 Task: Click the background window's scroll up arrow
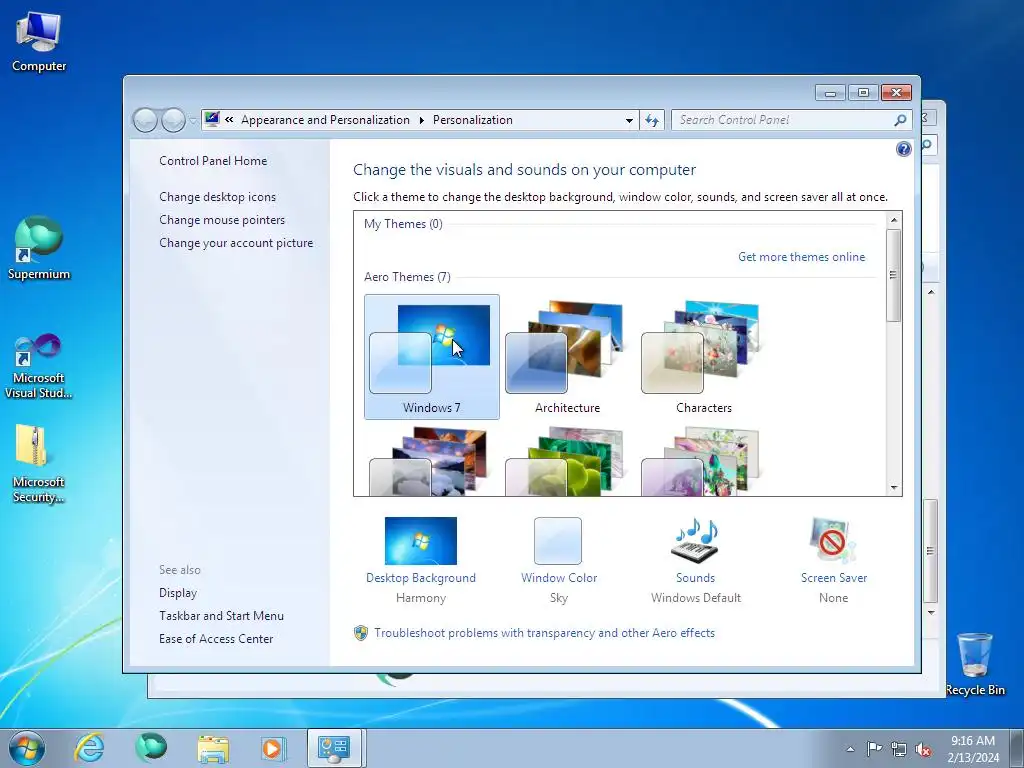931,292
